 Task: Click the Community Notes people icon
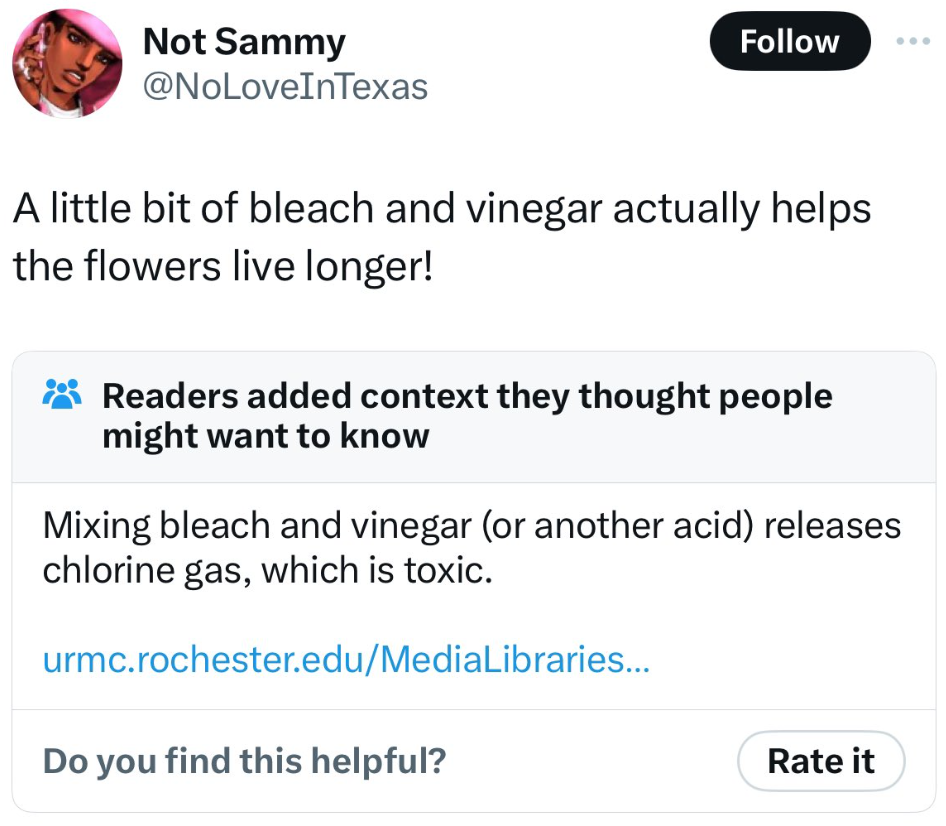tap(62, 397)
